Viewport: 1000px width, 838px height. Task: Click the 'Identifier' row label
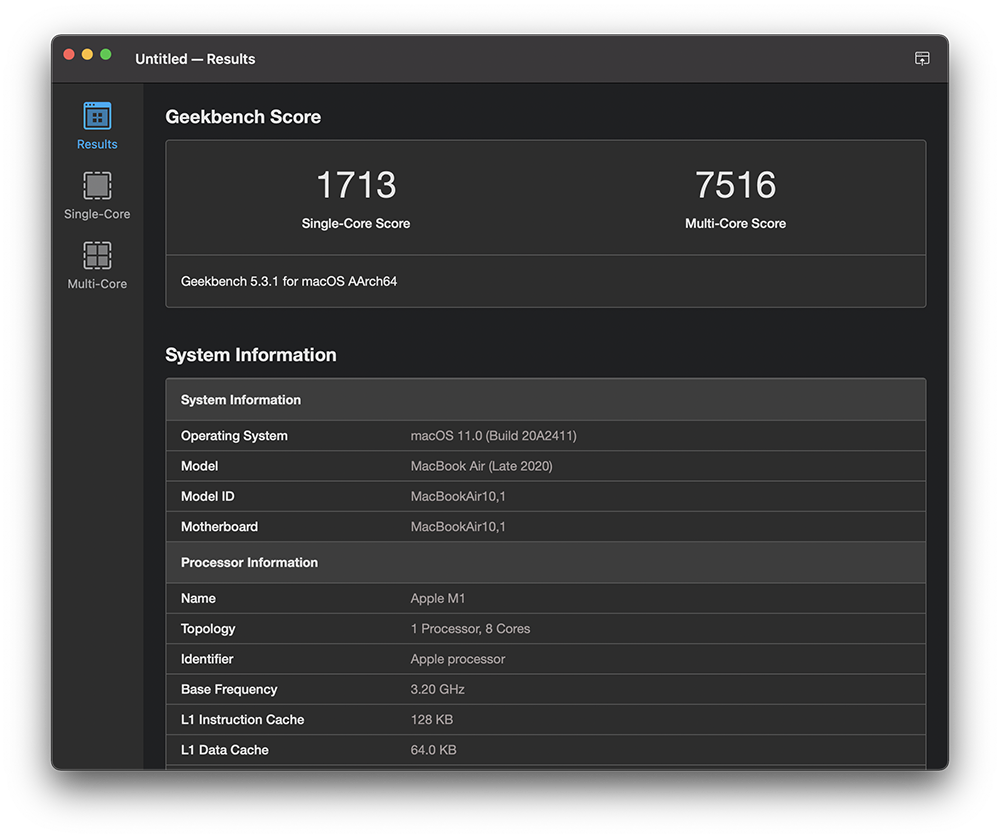point(207,659)
